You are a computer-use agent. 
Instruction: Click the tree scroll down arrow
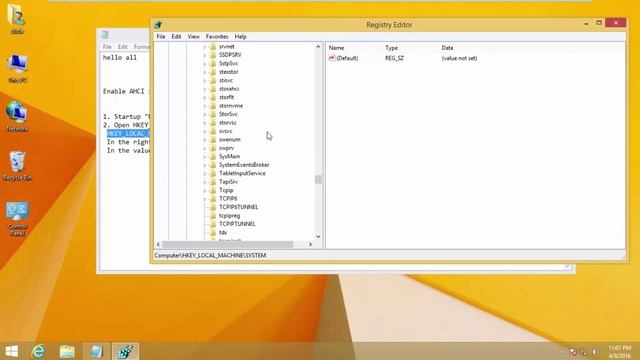[x=318, y=236]
